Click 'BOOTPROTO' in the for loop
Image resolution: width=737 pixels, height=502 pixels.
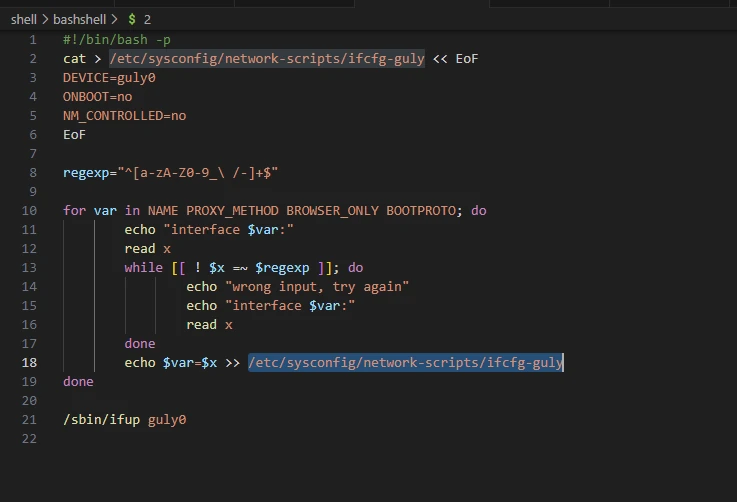[421, 211]
